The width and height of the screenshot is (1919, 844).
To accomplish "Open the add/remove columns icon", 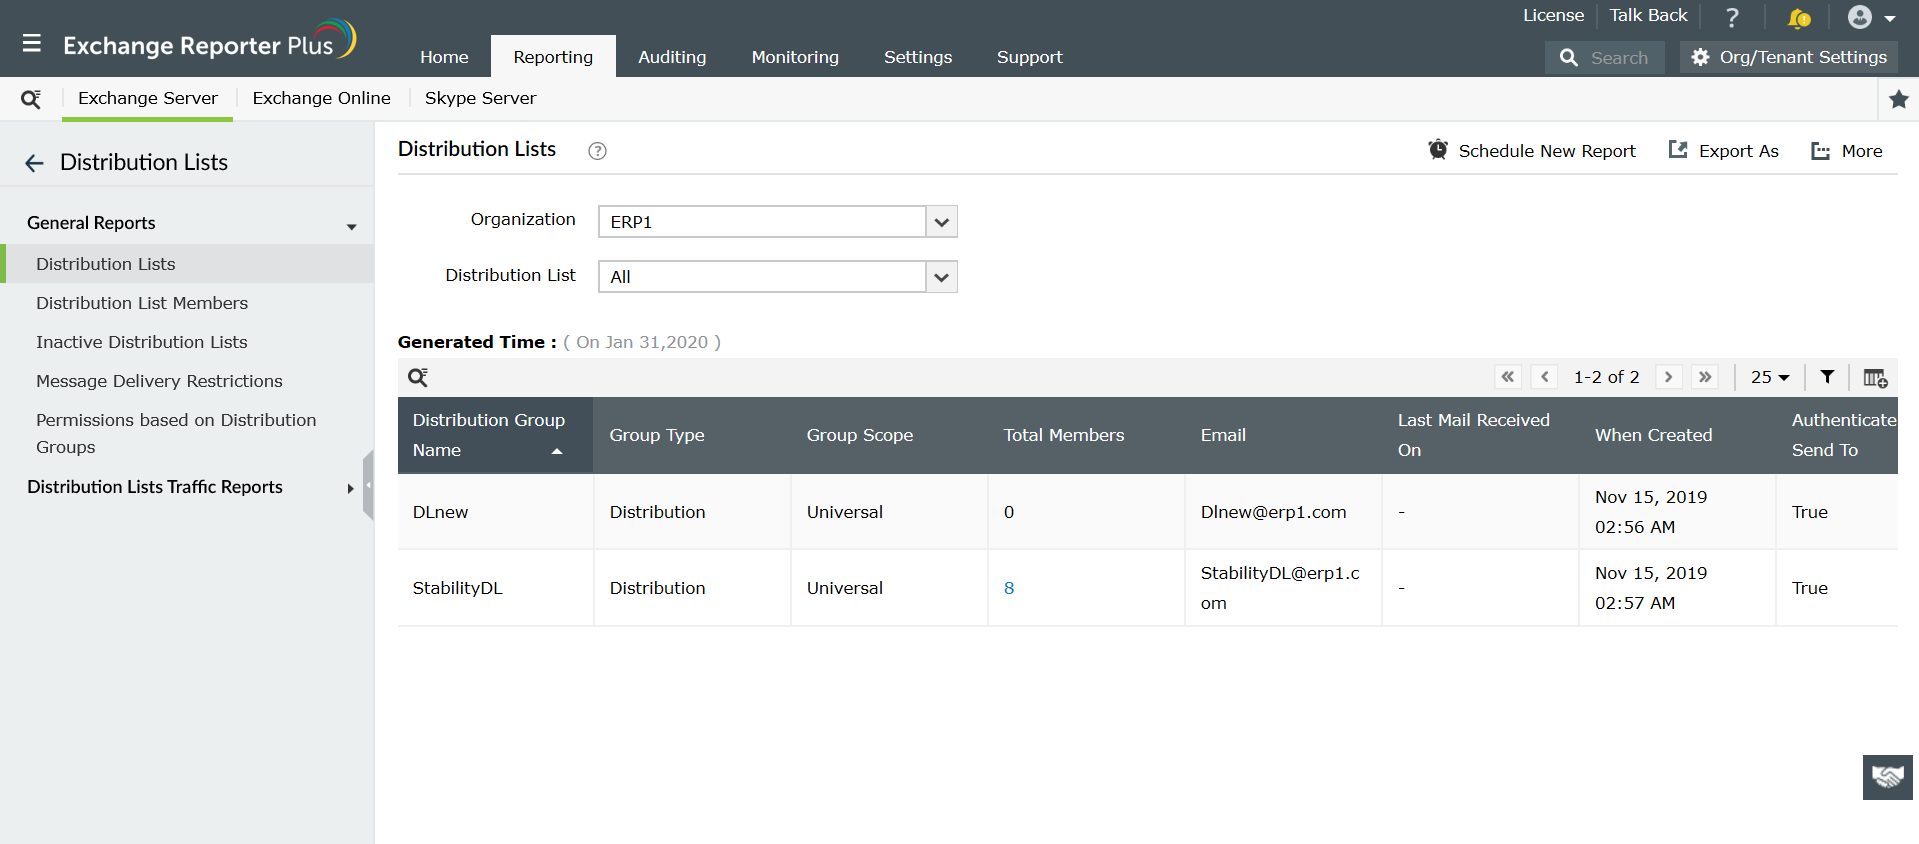I will (x=1875, y=378).
